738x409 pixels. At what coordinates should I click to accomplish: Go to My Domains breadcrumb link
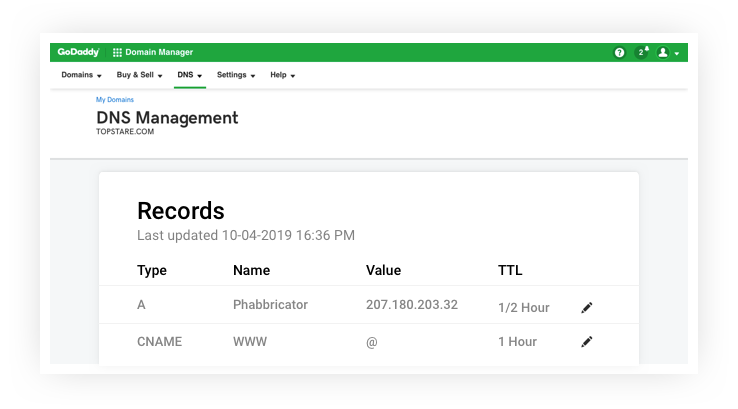pos(115,100)
